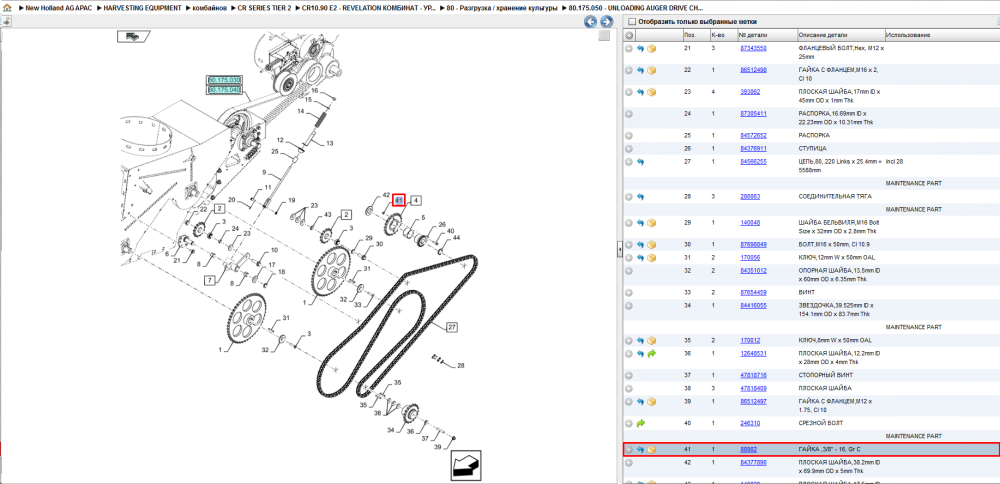Open part number link 84572652

(x=753, y=136)
